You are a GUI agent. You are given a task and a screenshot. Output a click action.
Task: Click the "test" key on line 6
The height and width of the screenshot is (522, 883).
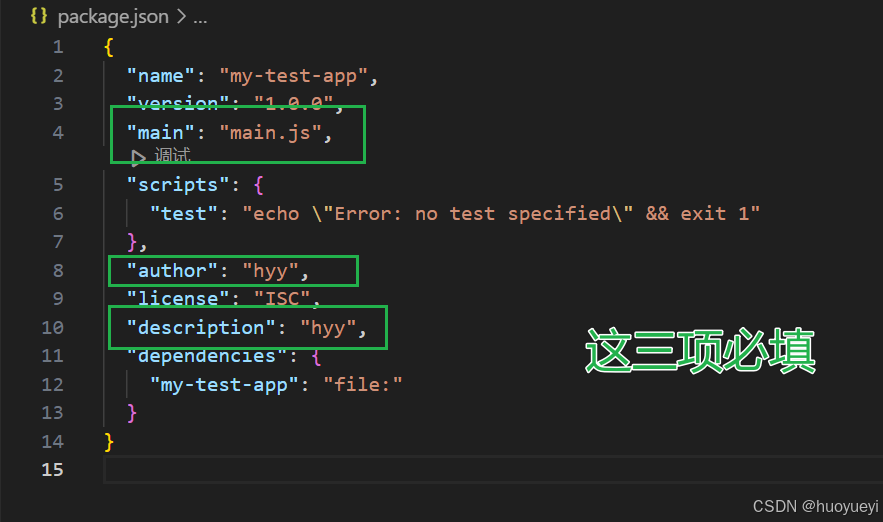[184, 214]
